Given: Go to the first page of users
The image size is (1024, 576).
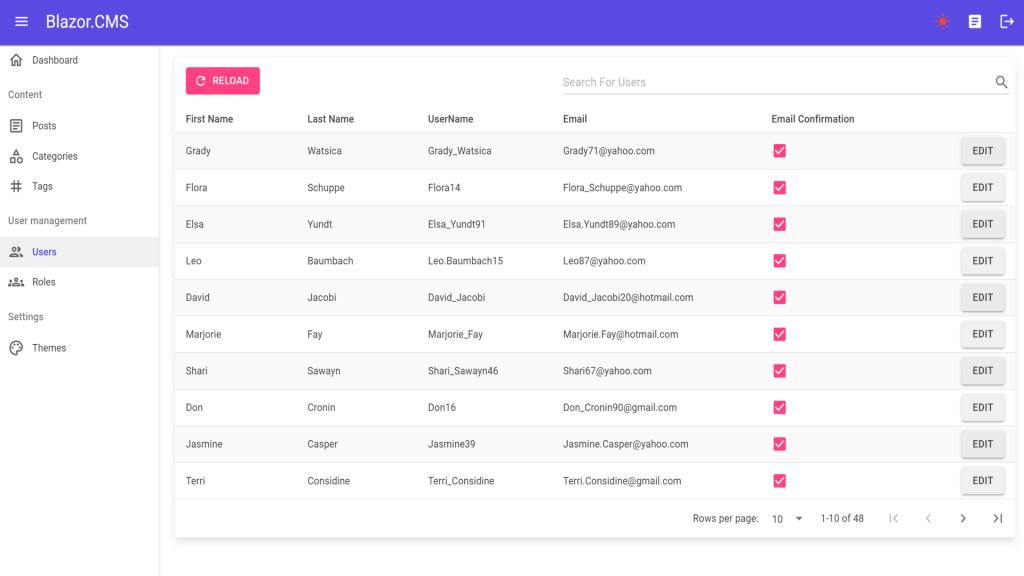Looking at the screenshot, I should tap(894, 518).
